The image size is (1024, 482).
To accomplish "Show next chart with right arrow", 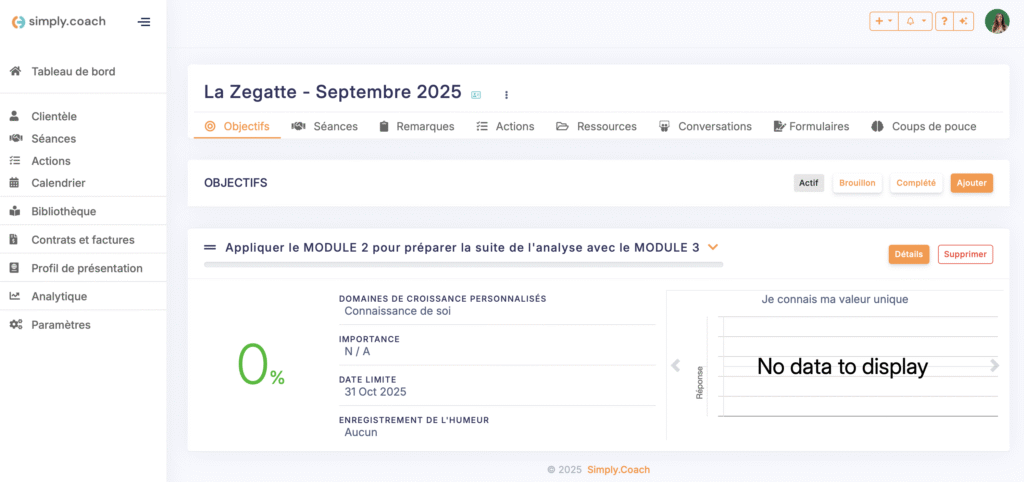I will [994, 366].
